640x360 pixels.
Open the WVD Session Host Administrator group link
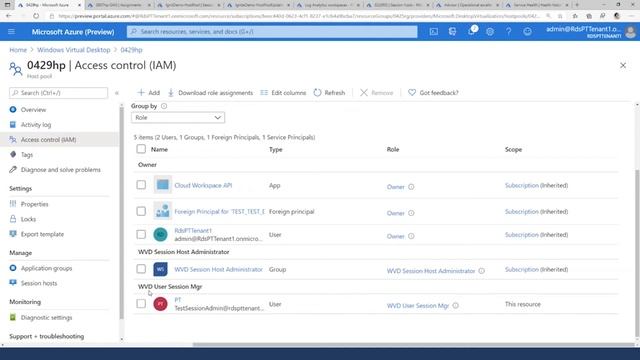click(218, 269)
